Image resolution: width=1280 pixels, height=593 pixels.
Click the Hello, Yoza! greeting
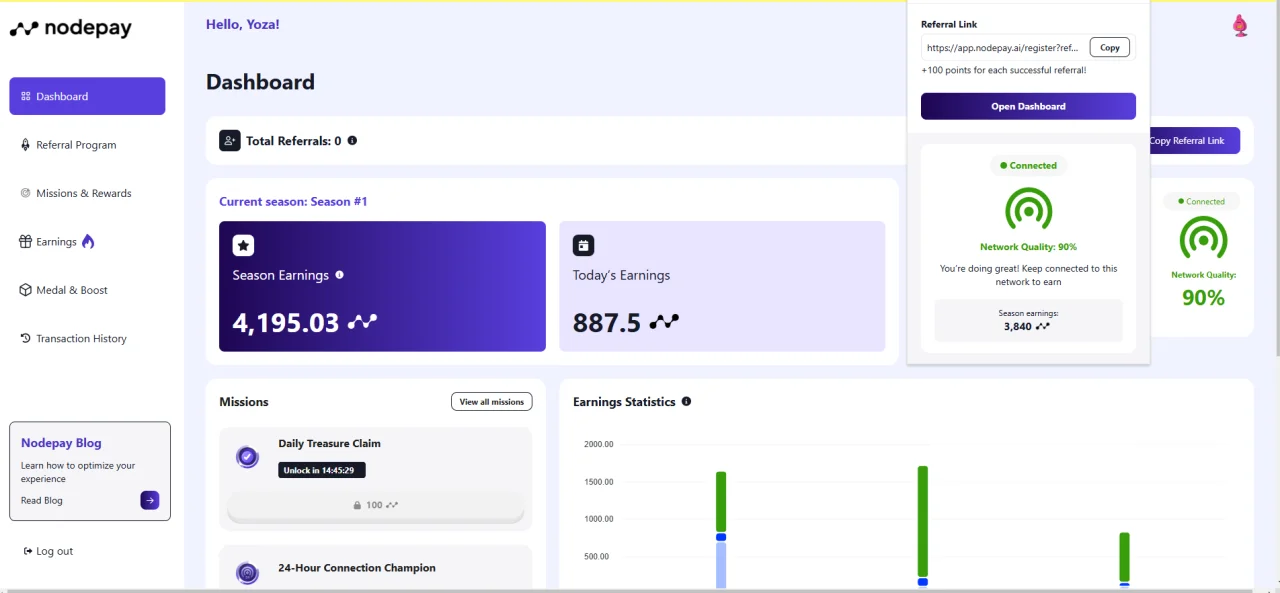[243, 24]
